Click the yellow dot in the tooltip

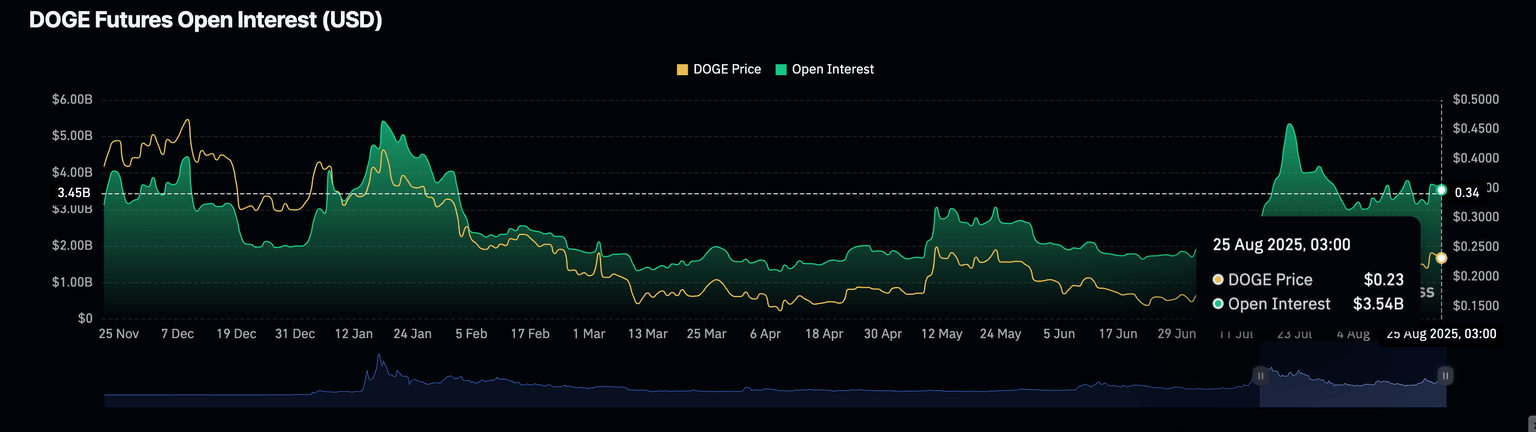tap(1218, 280)
